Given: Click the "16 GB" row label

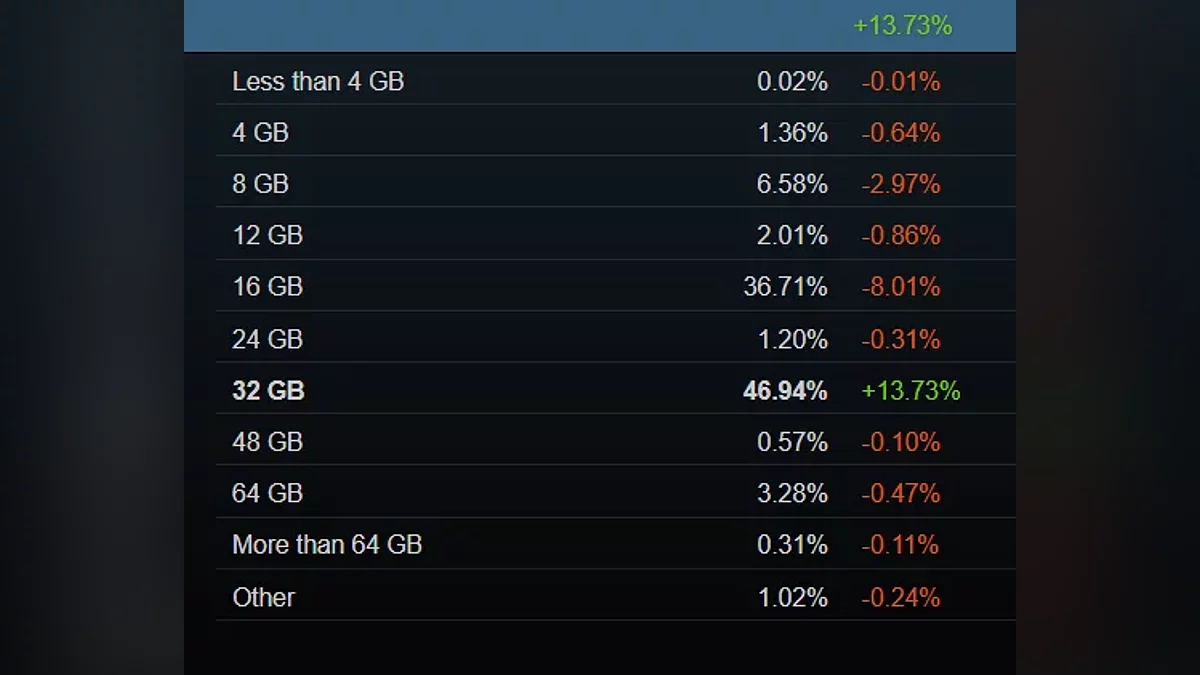Looking at the screenshot, I should pyautogui.click(x=267, y=287).
